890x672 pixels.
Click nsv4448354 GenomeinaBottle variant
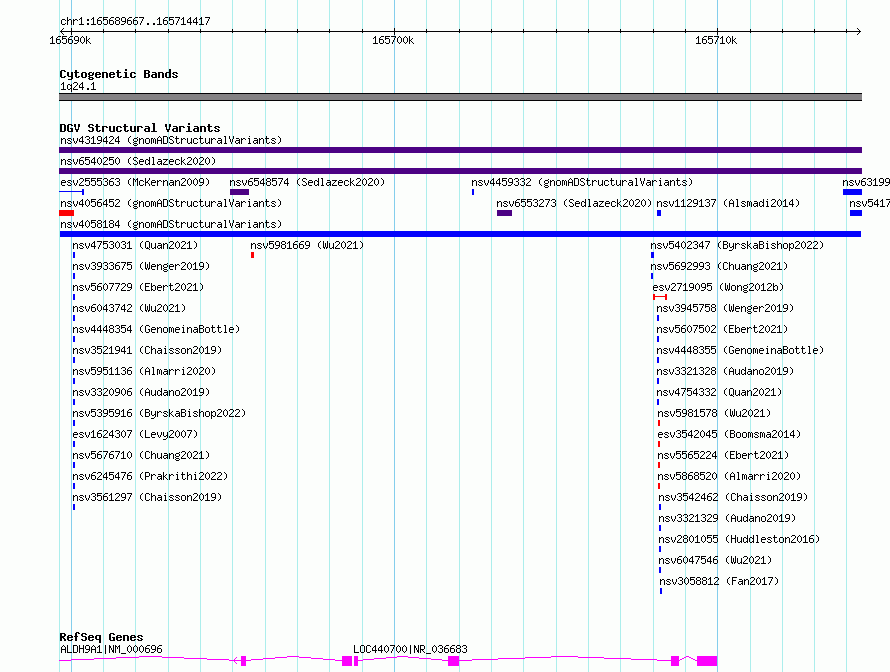(156, 329)
